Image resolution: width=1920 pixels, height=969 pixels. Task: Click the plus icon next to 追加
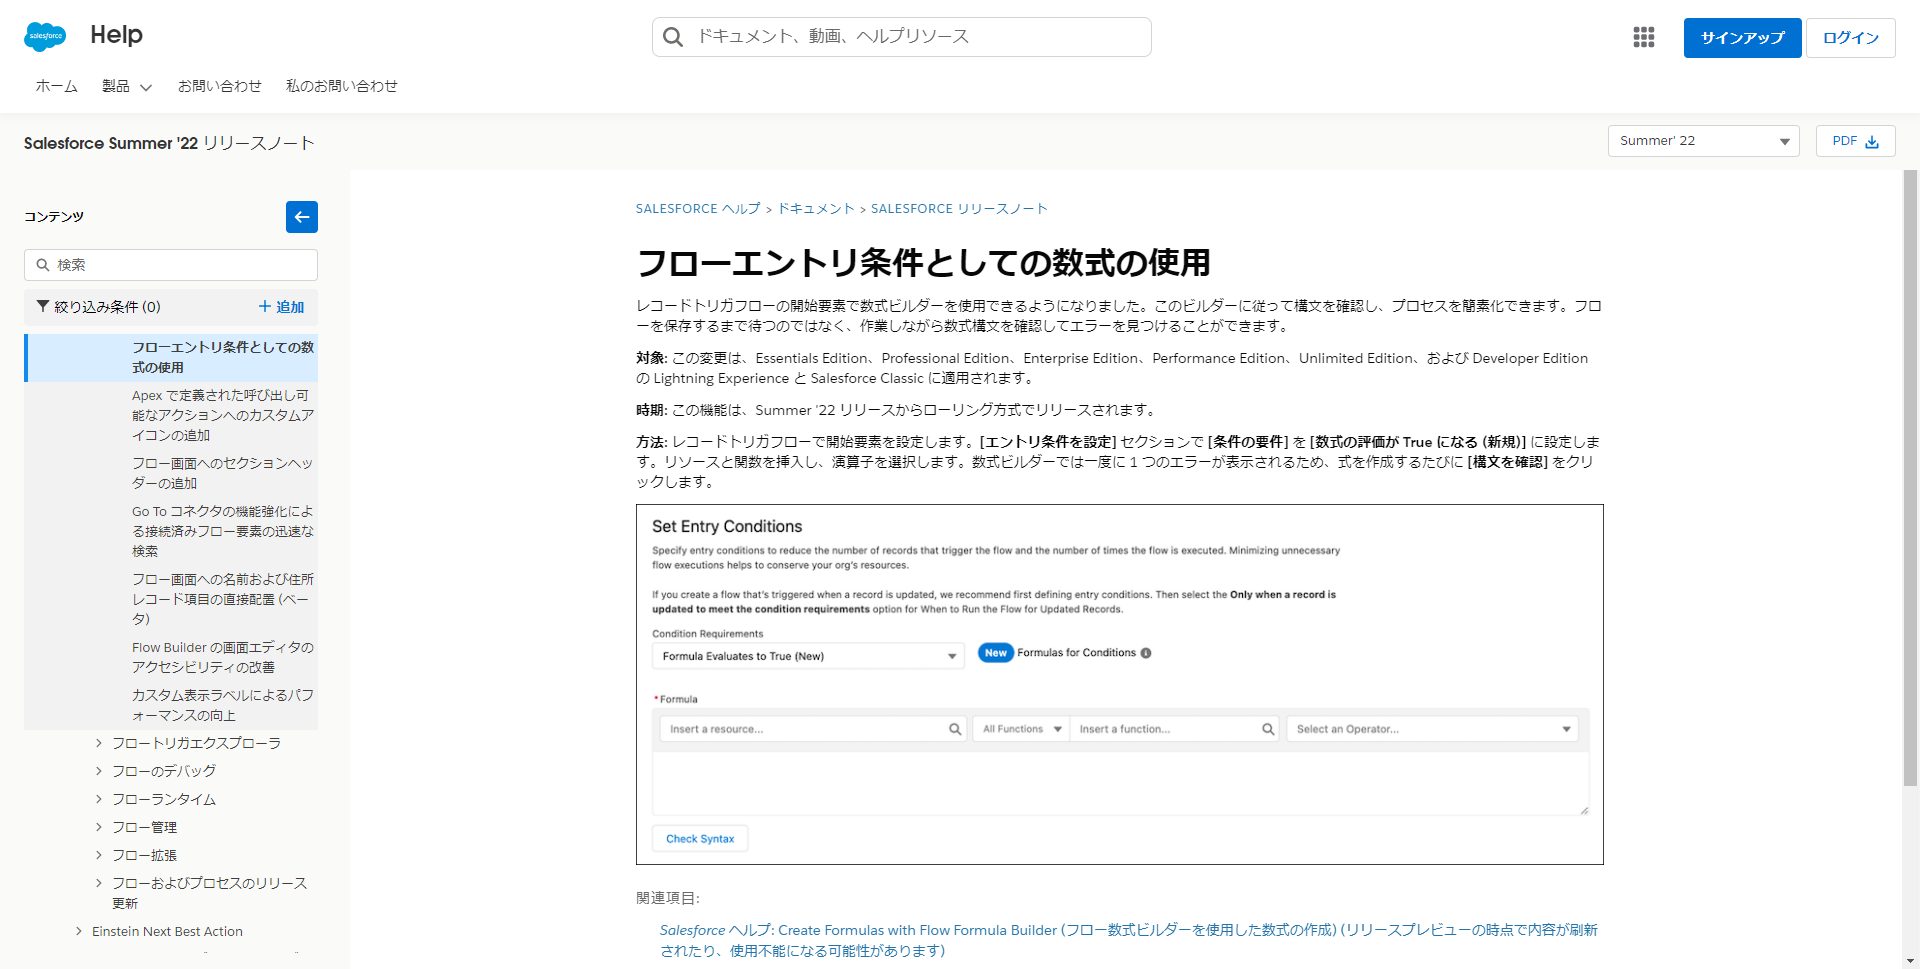click(x=265, y=306)
